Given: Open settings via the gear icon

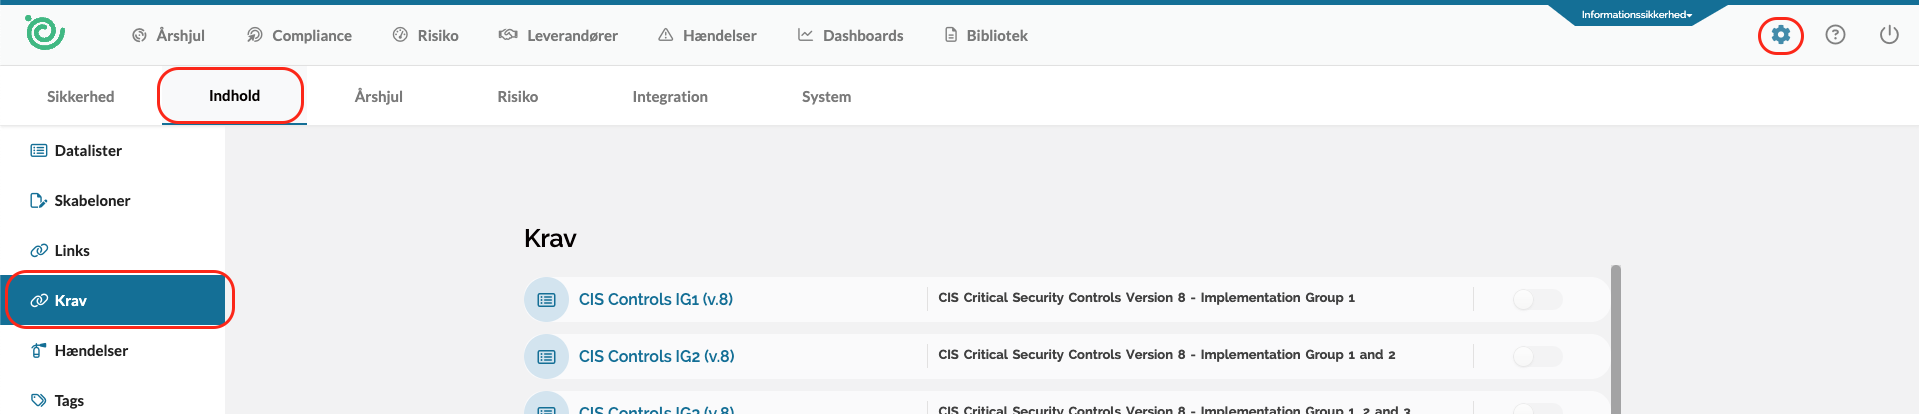Looking at the screenshot, I should (x=1780, y=35).
